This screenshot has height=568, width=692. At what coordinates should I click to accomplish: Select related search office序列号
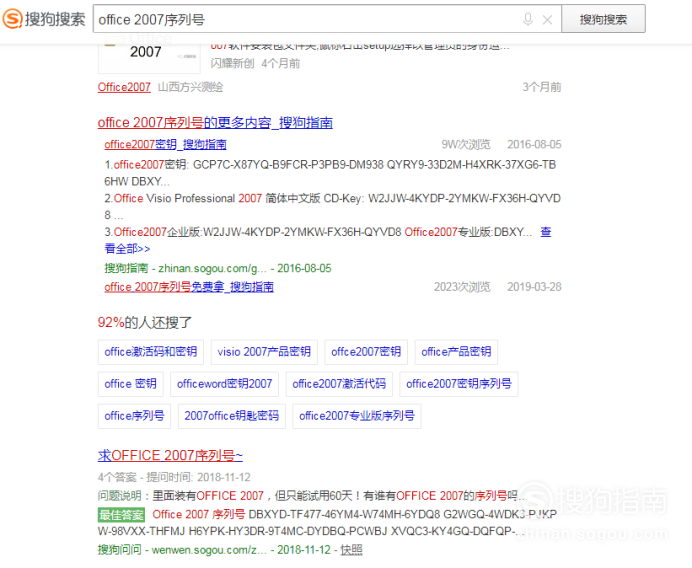[x=134, y=416]
